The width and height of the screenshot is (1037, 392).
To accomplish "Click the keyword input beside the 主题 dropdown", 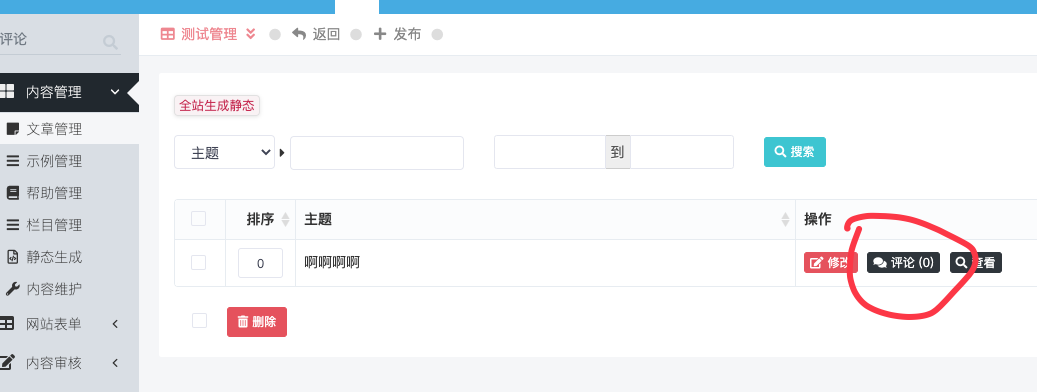I will click(377, 153).
